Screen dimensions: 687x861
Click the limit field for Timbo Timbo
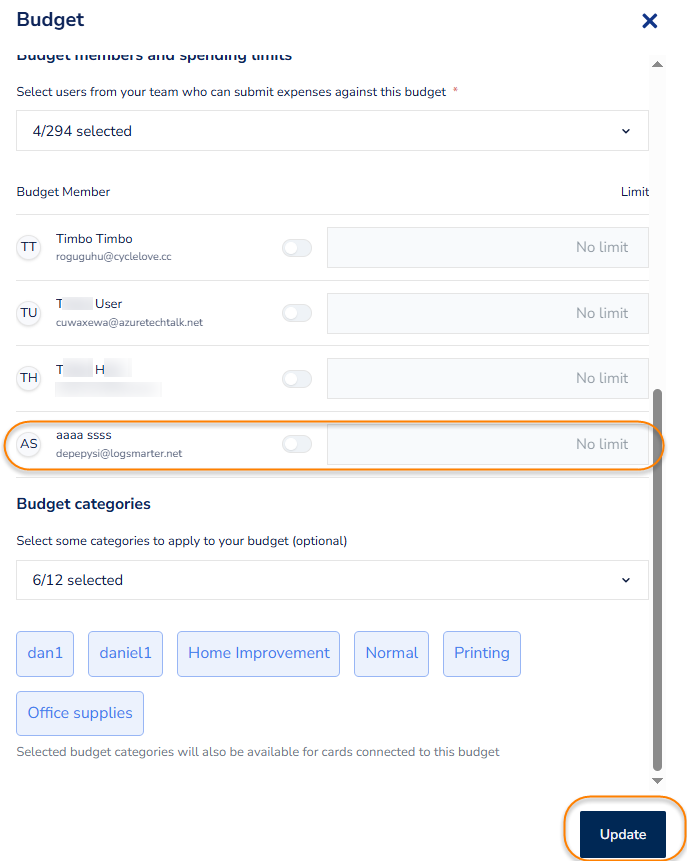click(488, 248)
